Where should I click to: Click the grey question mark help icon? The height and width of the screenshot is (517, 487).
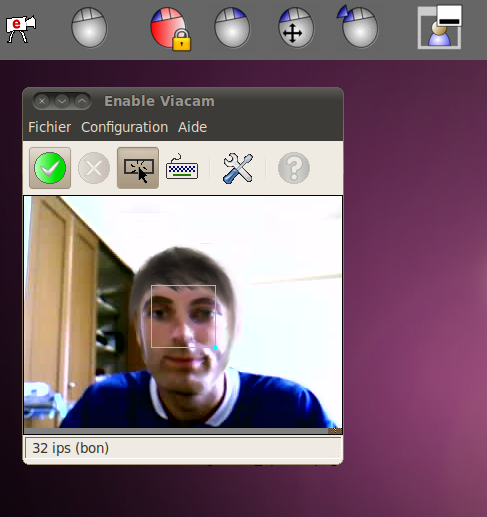294,168
